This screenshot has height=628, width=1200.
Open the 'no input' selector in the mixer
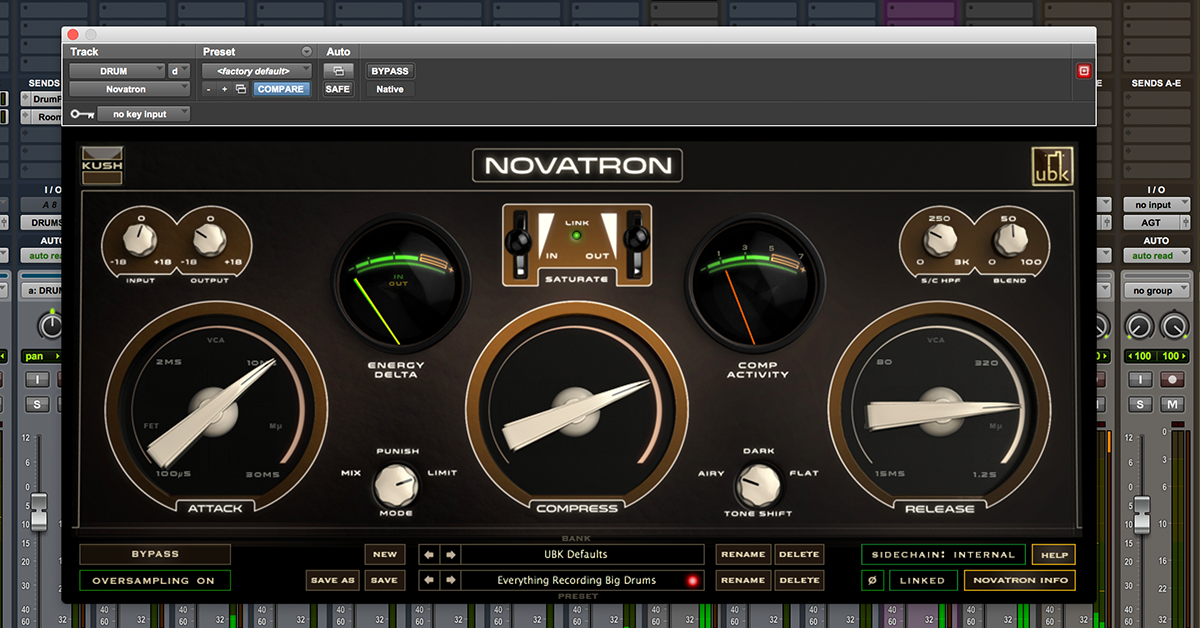1158,205
